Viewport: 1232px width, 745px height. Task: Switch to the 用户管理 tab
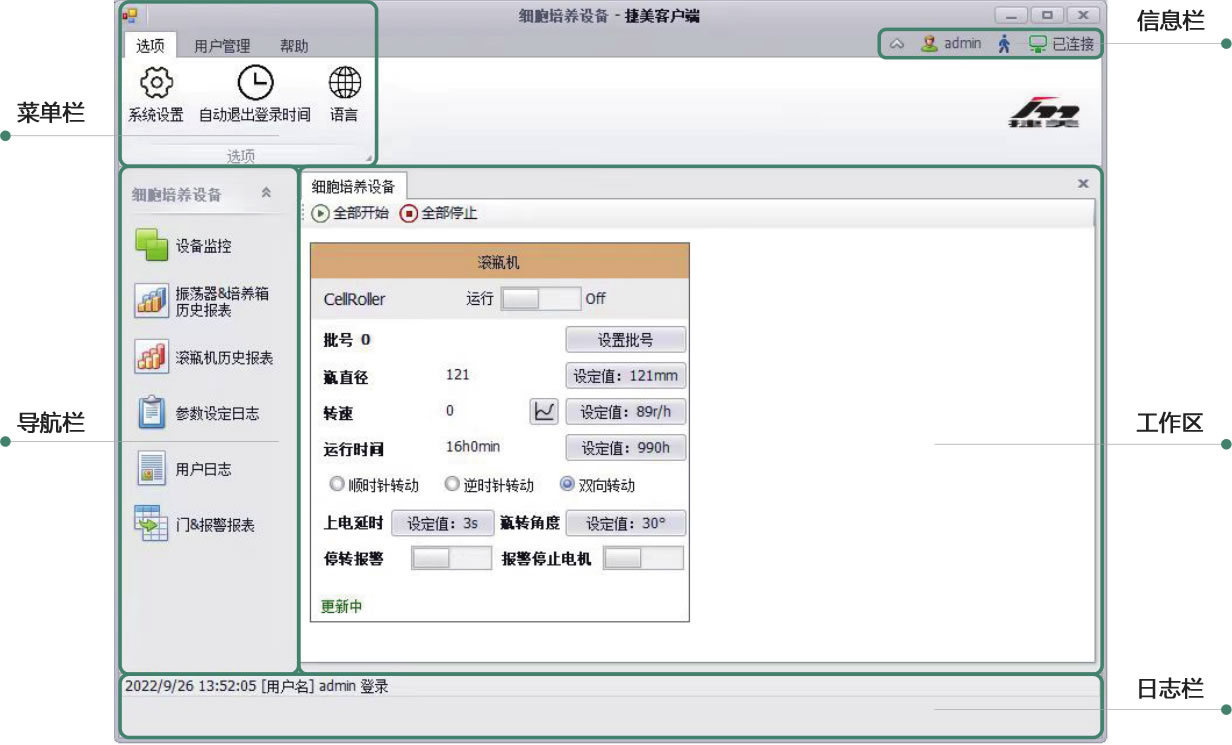click(222, 46)
